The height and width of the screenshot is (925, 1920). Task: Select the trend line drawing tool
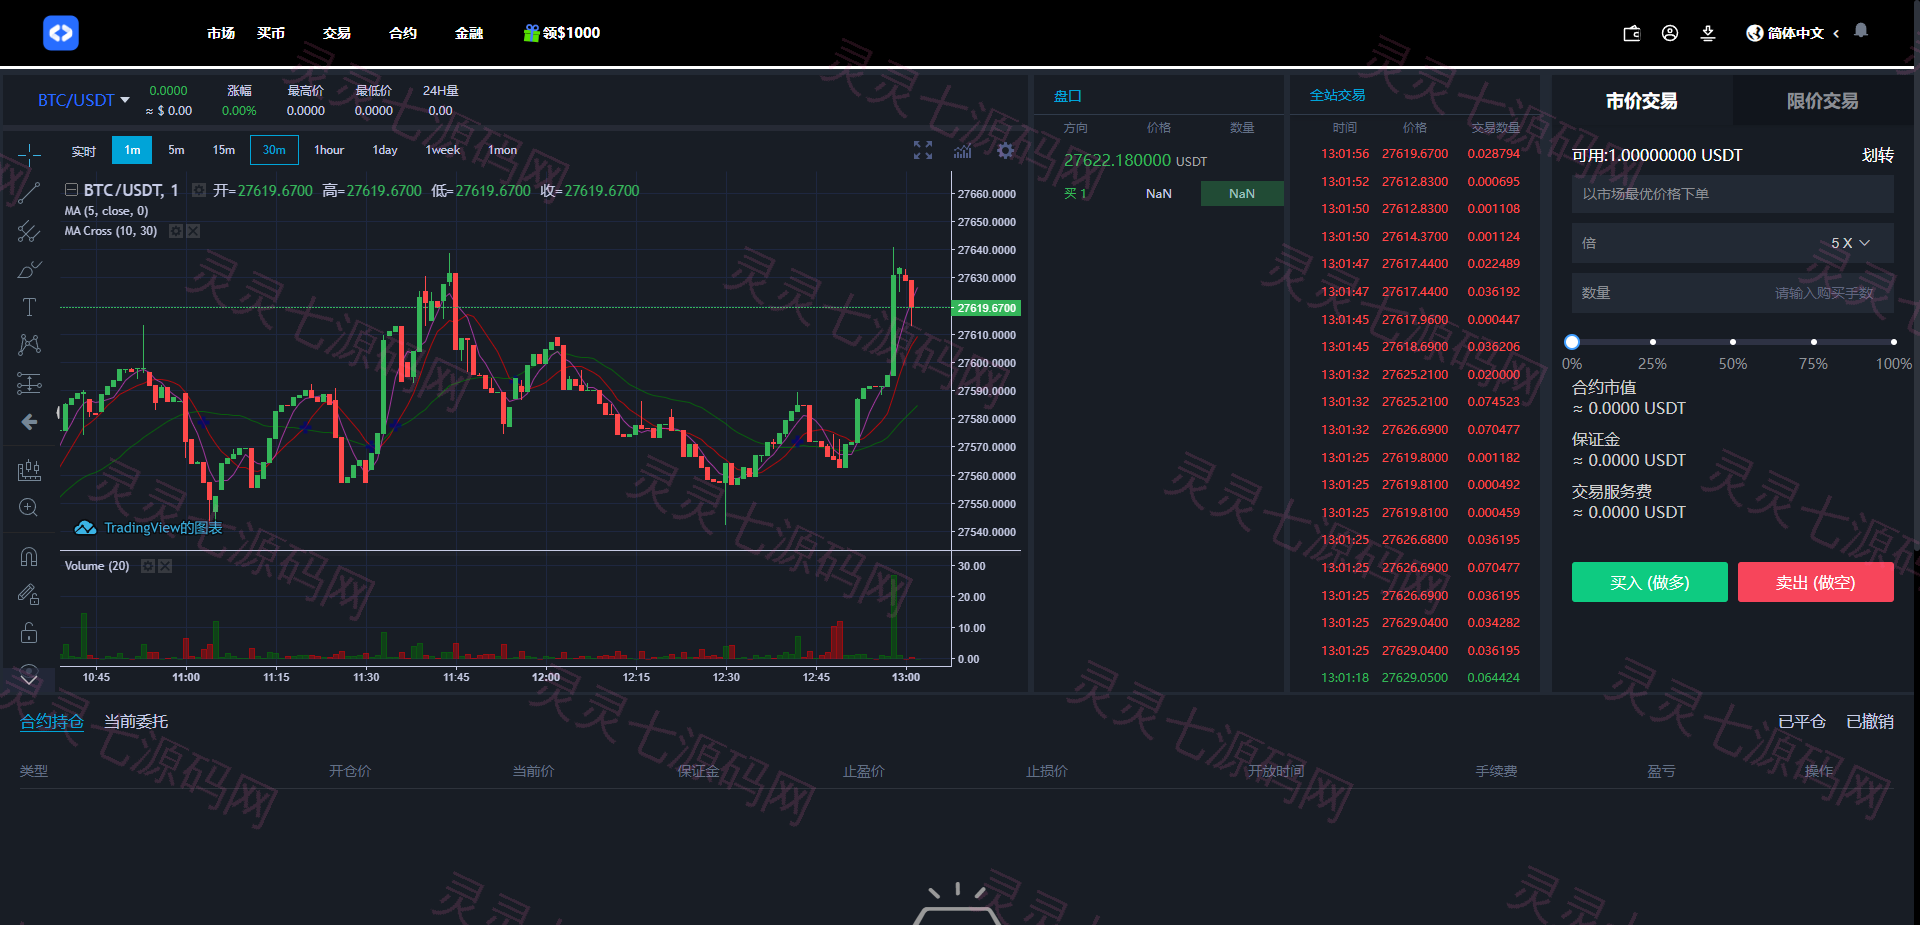pyautogui.click(x=29, y=193)
